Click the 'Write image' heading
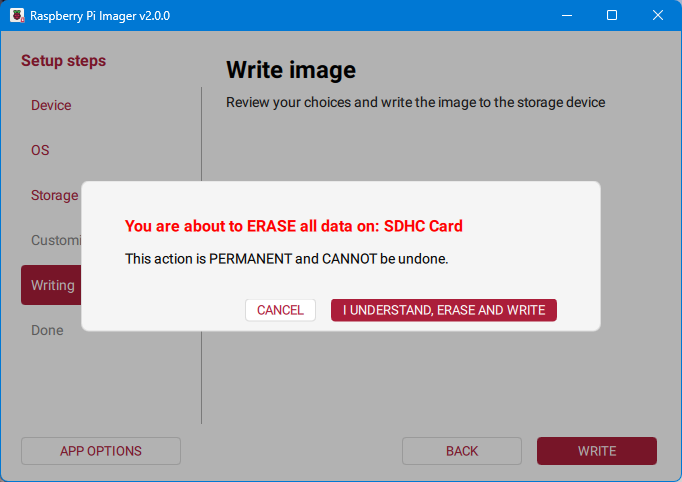The image size is (682, 482). click(x=291, y=70)
